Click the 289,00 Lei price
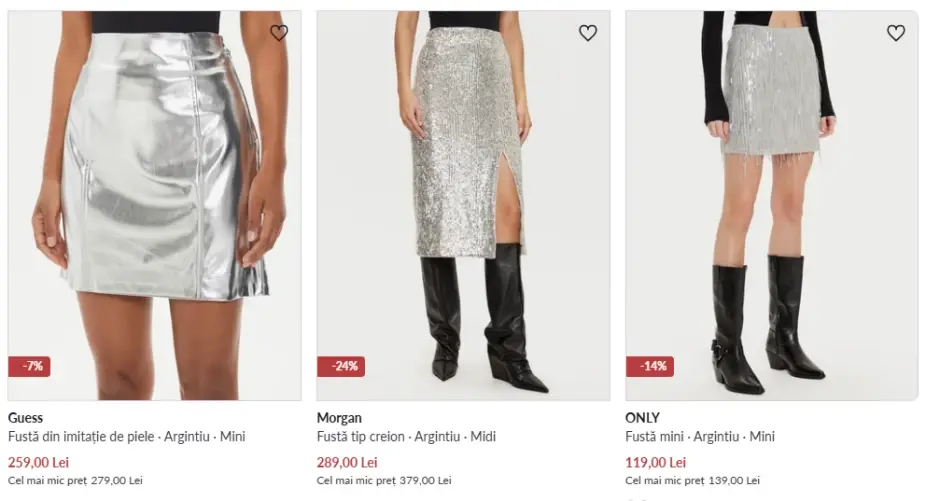 347,462
